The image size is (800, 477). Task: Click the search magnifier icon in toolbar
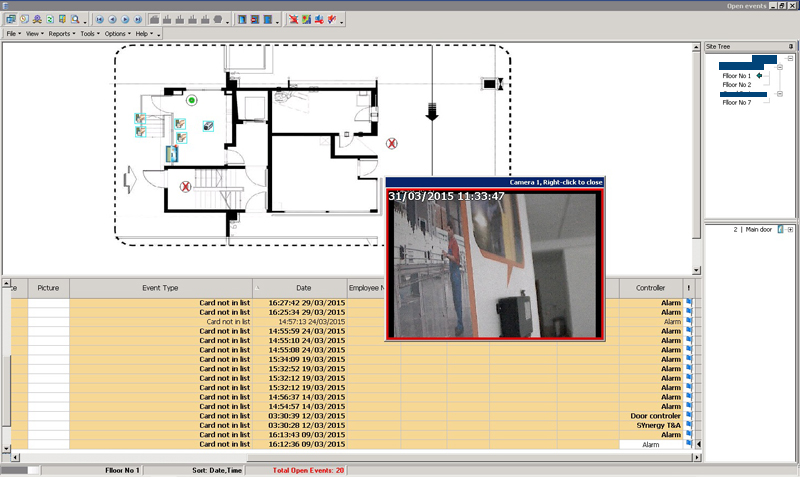tap(76, 19)
